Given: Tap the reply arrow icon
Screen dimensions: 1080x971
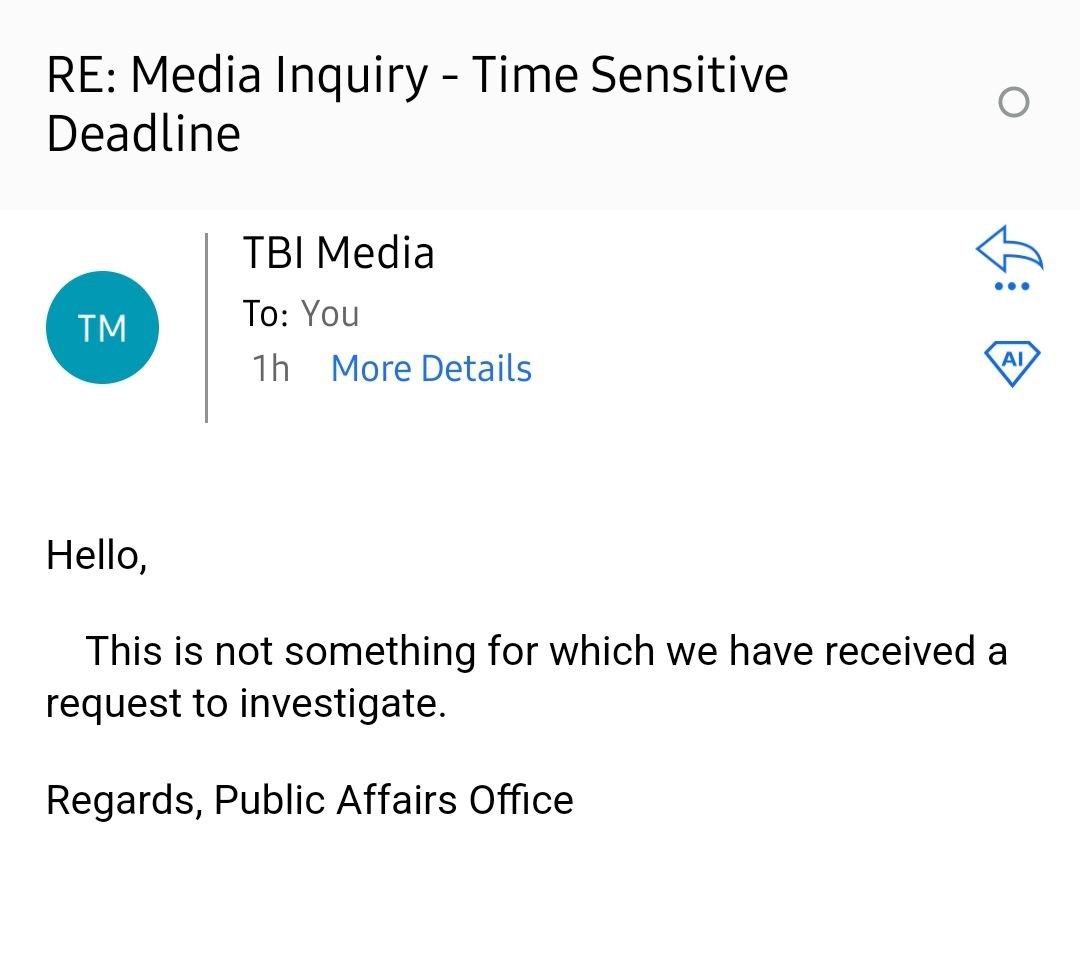Looking at the screenshot, I should 1010,248.
